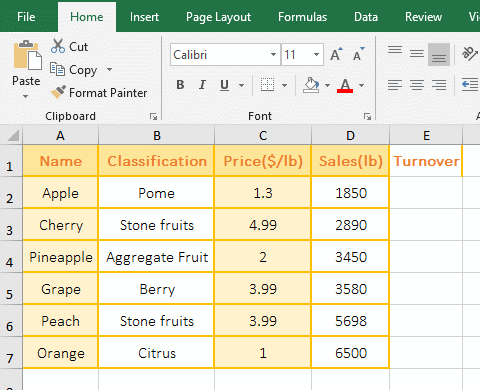The width and height of the screenshot is (480, 390).
Task: Cut the selection with scissors icon
Action: pos(58,46)
